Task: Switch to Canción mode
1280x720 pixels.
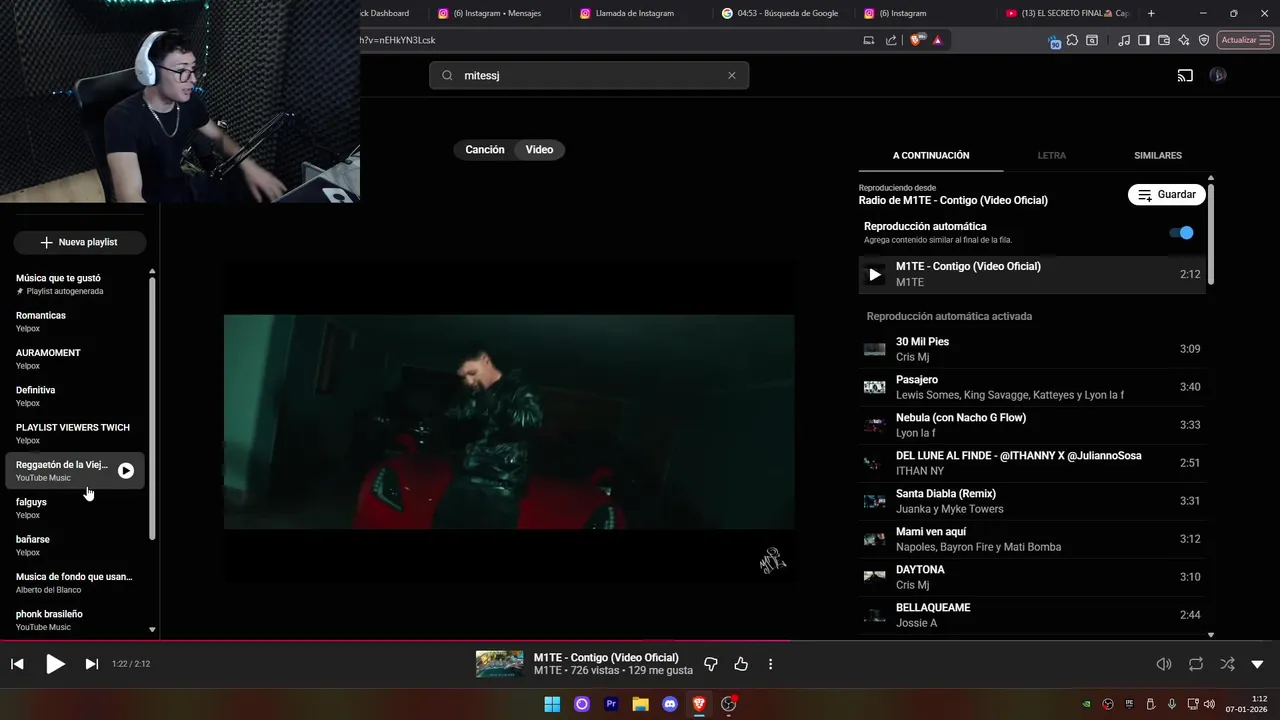Action: (485, 149)
